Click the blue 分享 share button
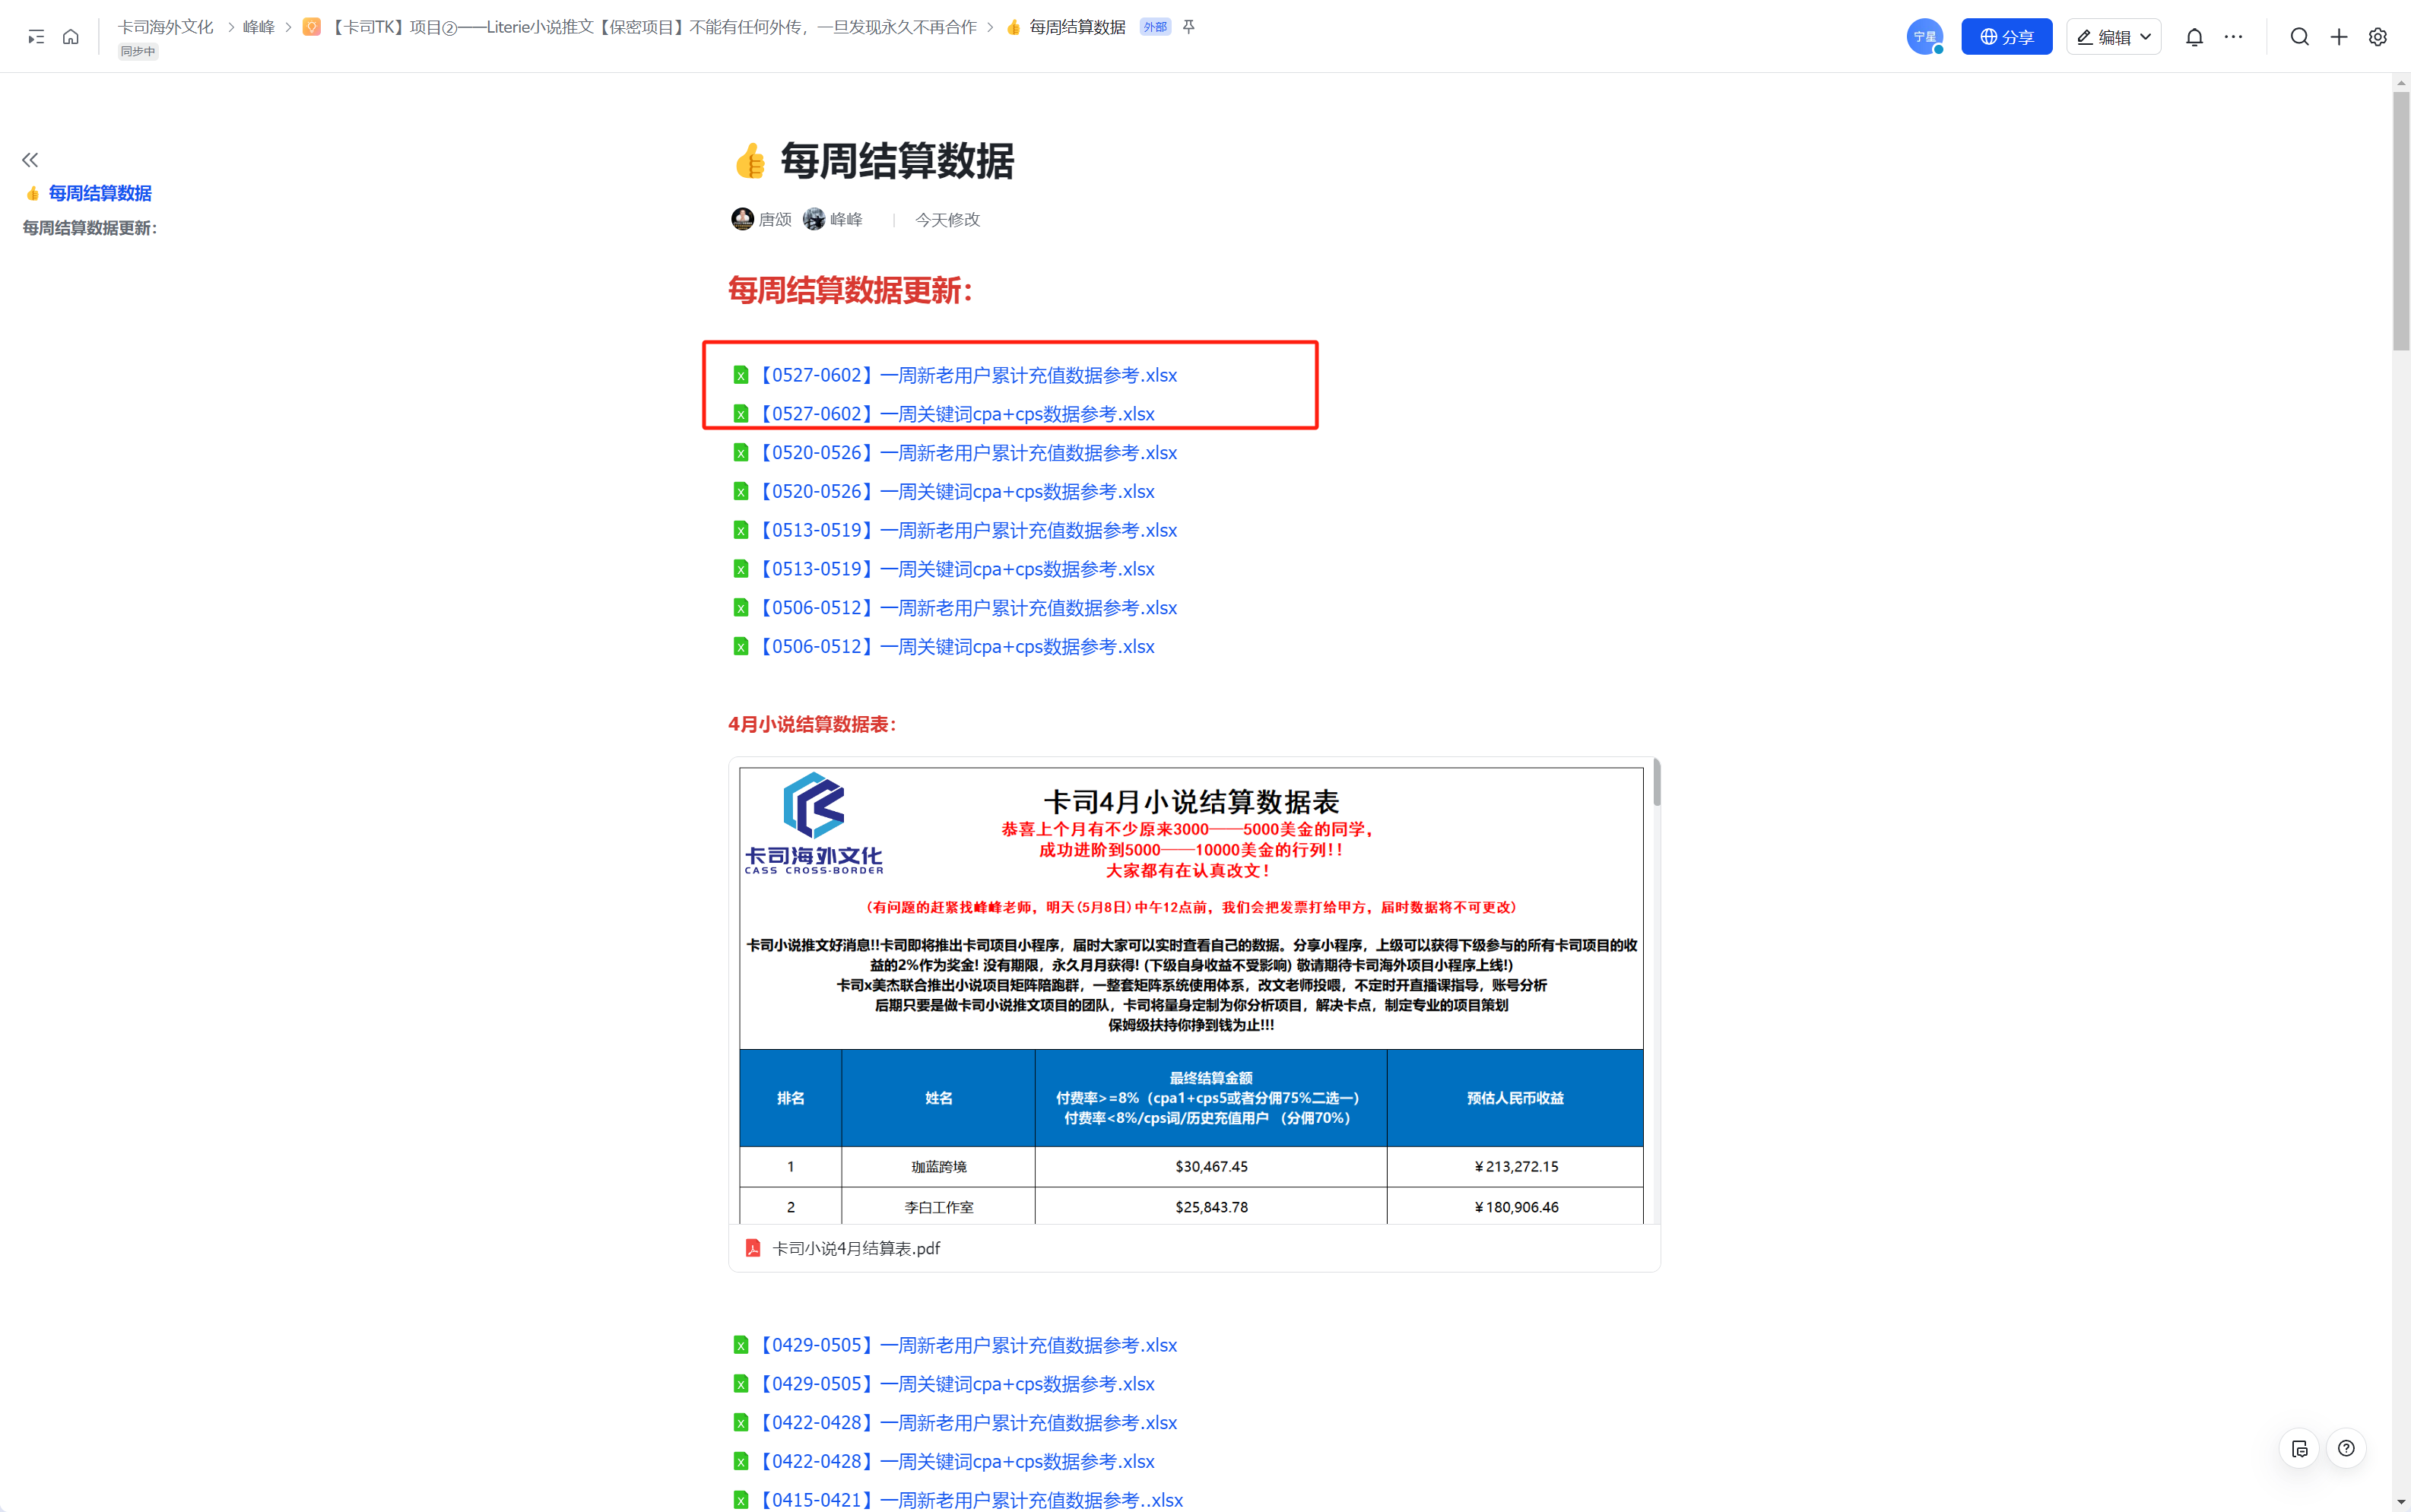This screenshot has height=1512, width=2411. [2006, 37]
